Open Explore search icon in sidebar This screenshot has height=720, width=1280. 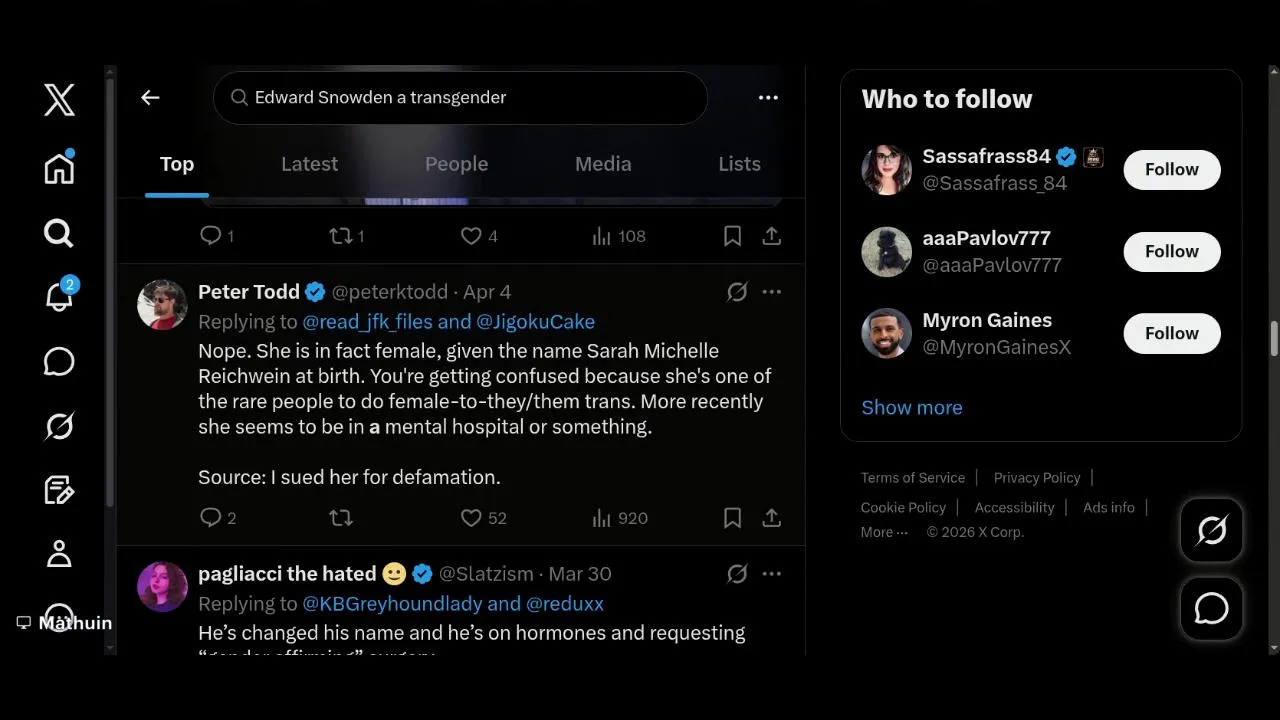coord(59,233)
